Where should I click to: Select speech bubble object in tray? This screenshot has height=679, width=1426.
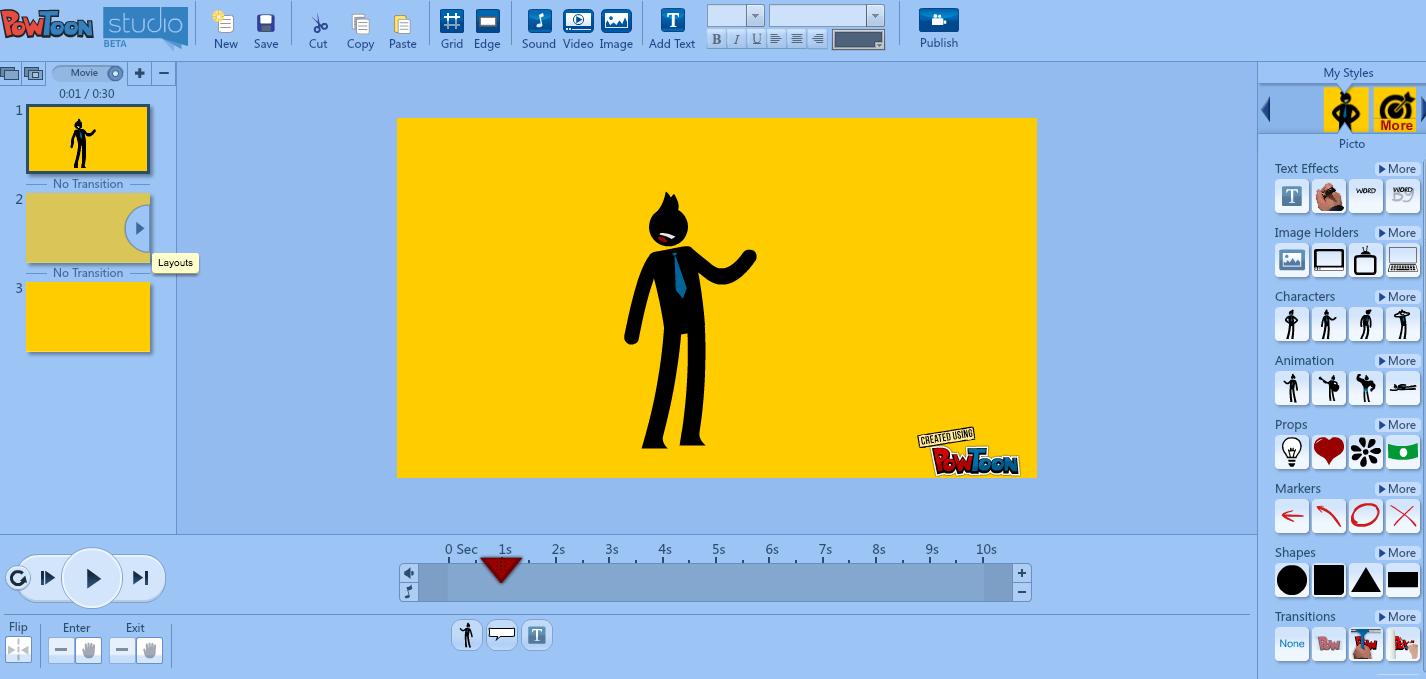(502, 634)
